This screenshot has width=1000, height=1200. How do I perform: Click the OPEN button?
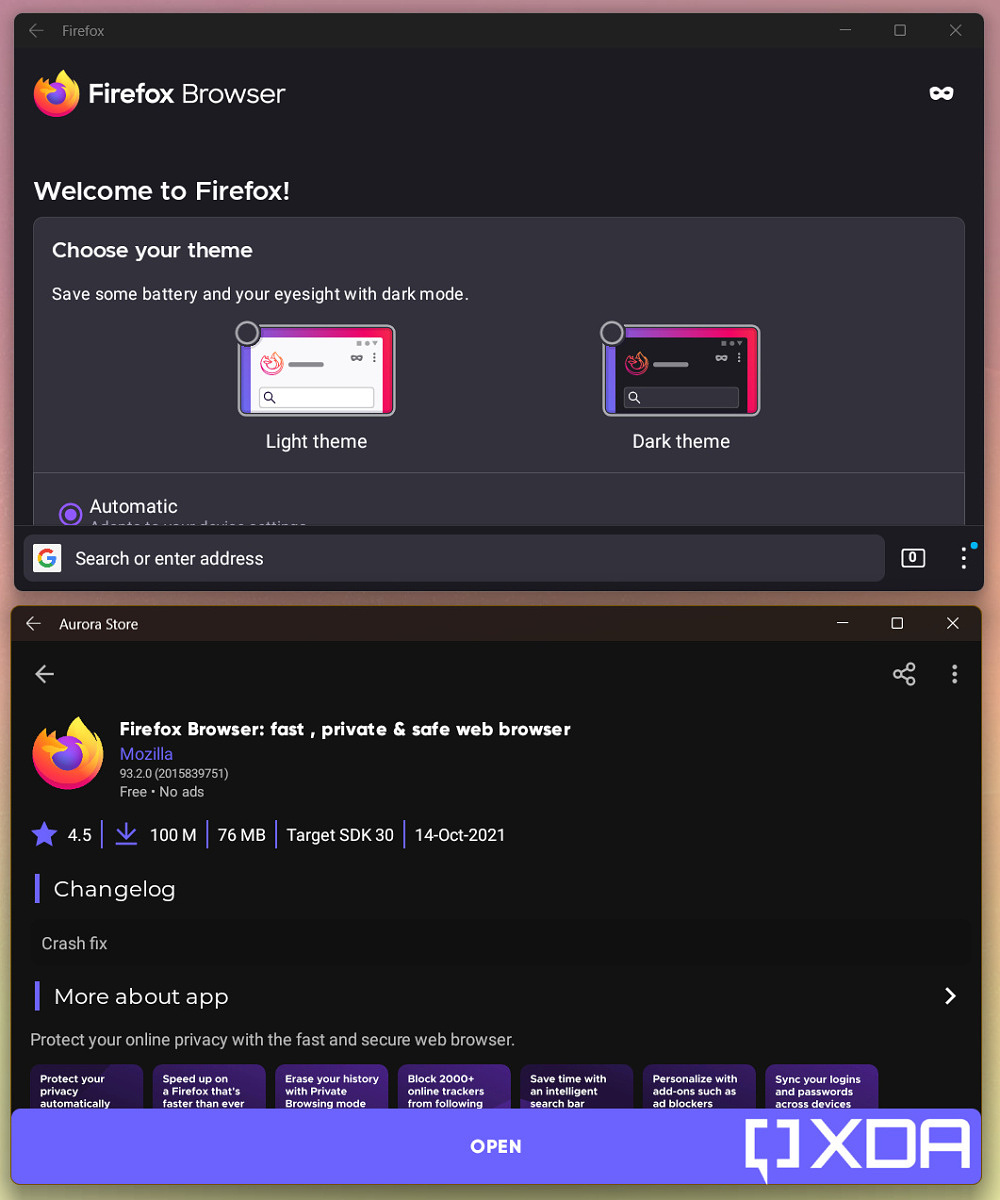(x=497, y=1146)
